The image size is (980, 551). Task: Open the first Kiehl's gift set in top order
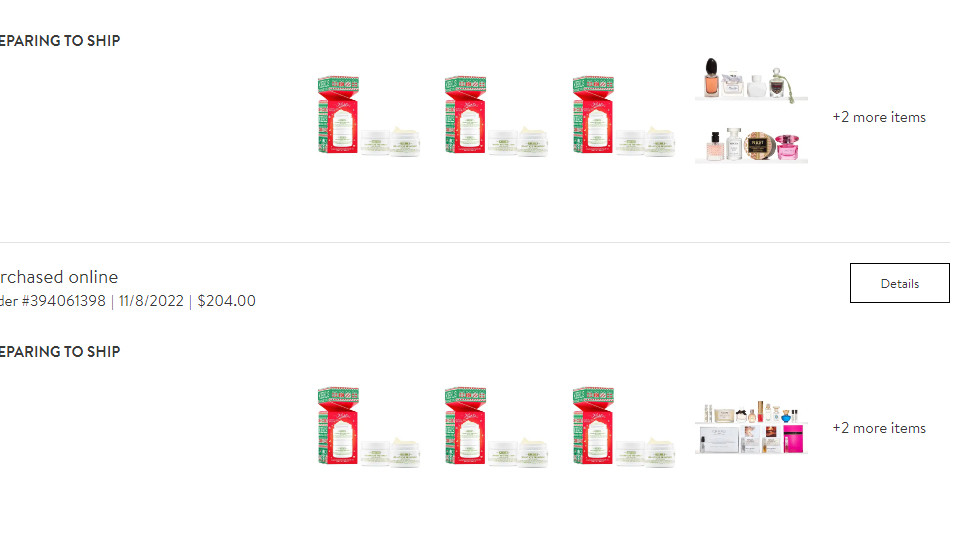[x=369, y=116]
